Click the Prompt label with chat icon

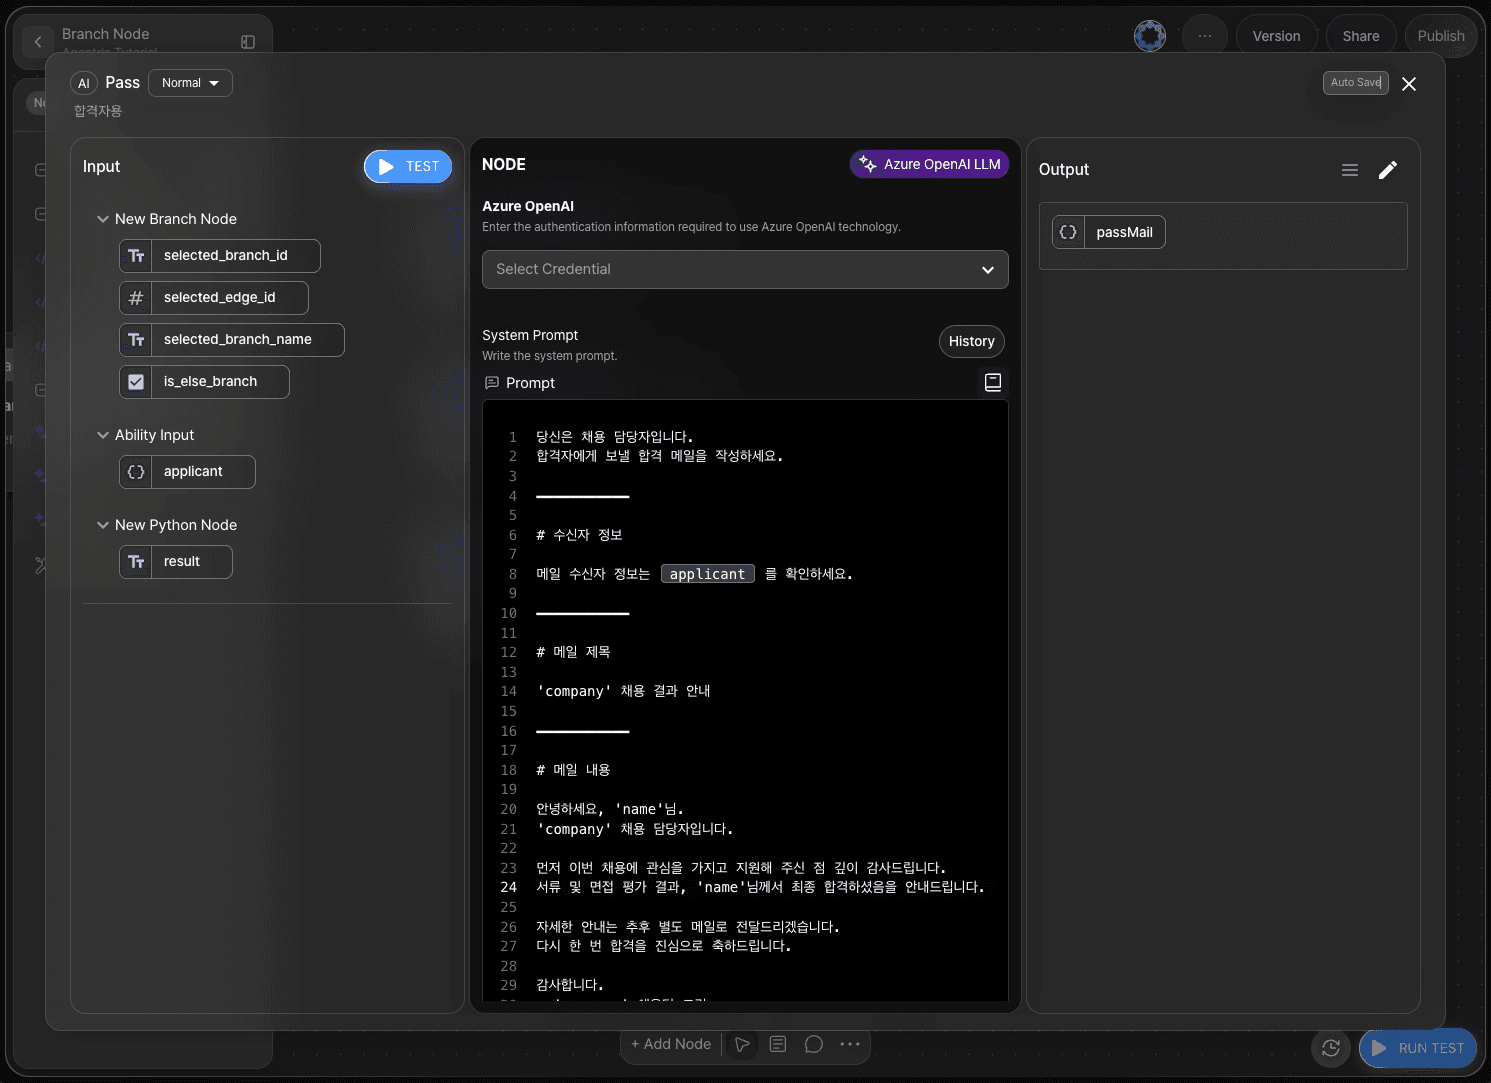[x=520, y=383]
